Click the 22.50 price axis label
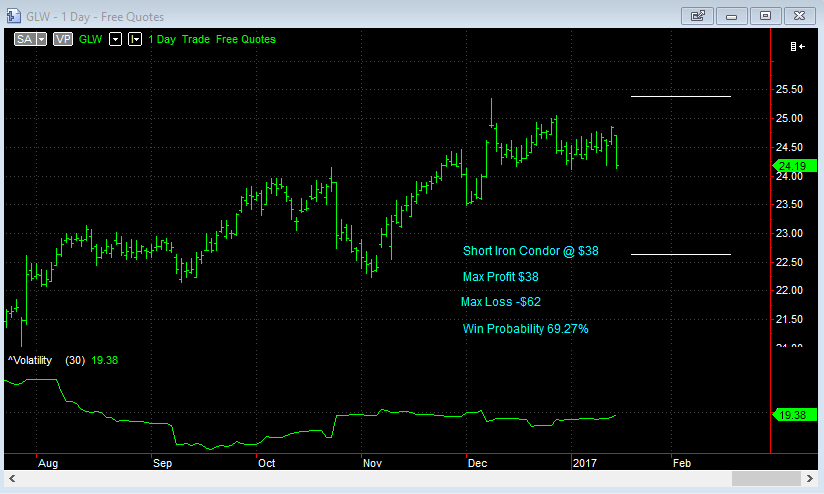The width and height of the screenshot is (824, 494). tap(789, 262)
